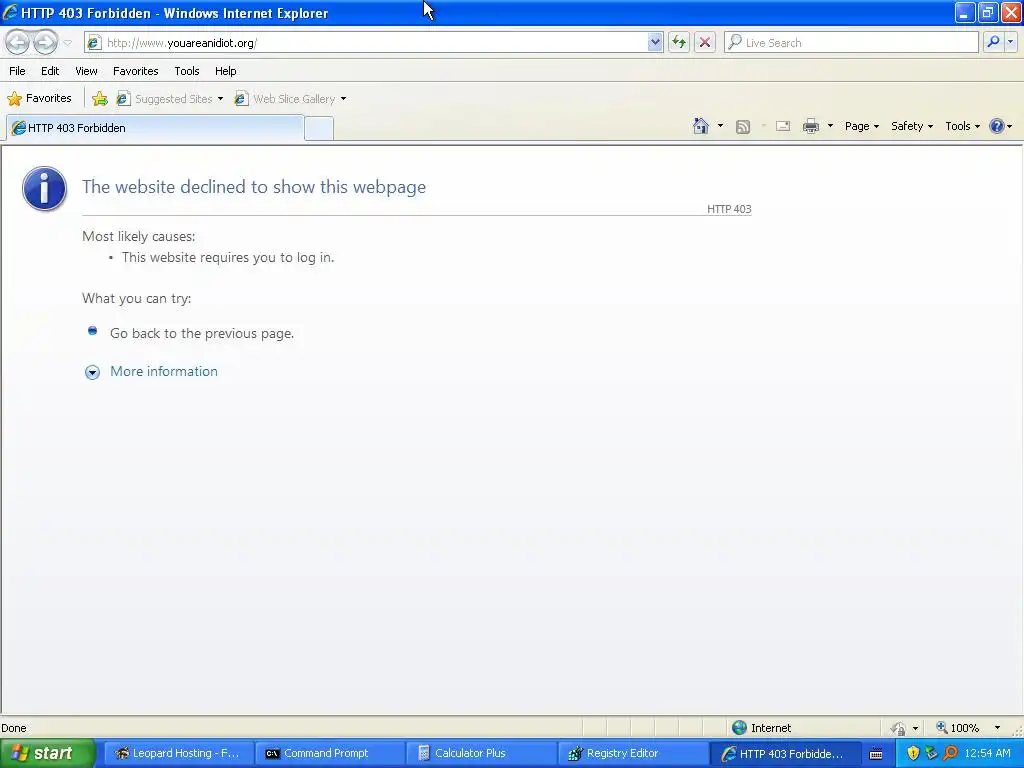Click the red Stop loading button
The height and width of the screenshot is (768, 1024).
[705, 42]
